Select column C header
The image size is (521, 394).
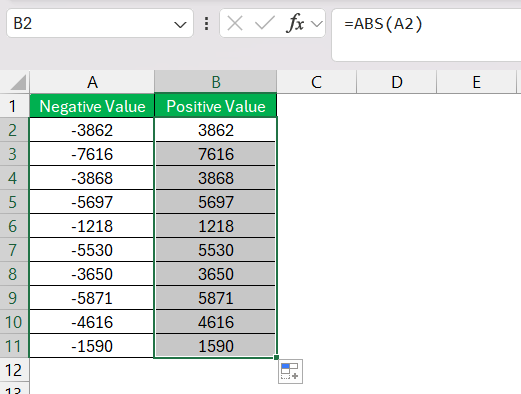317,82
